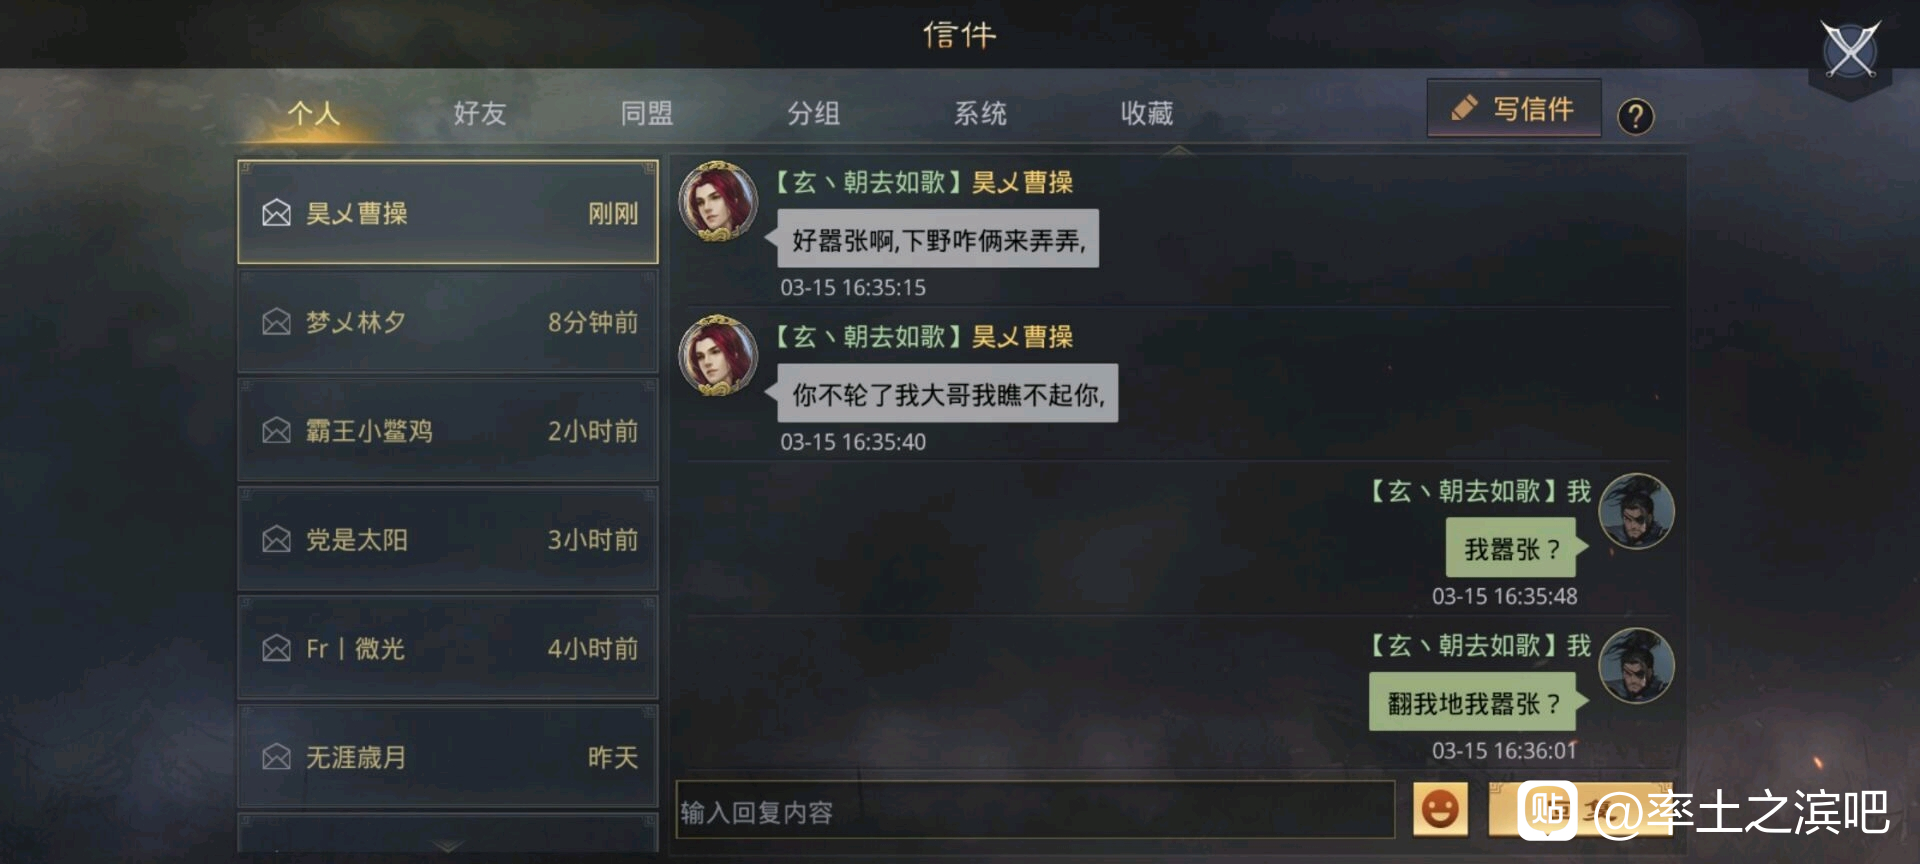Click my avatar next to 我嚣张？
The image size is (1920, 864).
pos(1636,511)
